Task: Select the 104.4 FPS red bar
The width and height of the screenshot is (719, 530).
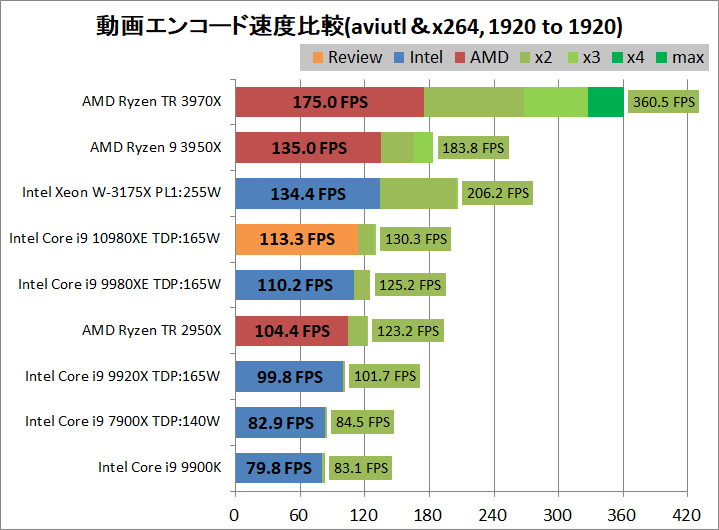Action: [x=292, y=331]
